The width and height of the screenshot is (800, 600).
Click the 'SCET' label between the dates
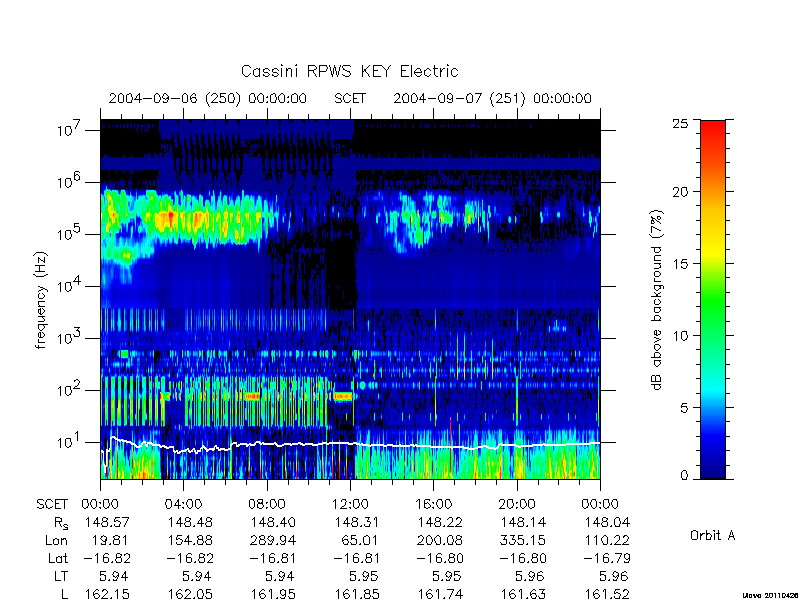(x=350, y=98)
